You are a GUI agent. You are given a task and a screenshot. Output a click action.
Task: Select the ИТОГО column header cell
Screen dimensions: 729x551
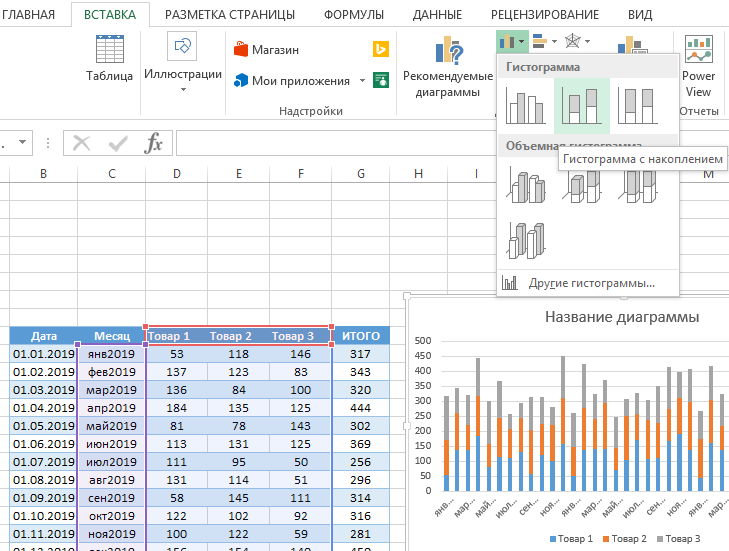pos(360,336)
